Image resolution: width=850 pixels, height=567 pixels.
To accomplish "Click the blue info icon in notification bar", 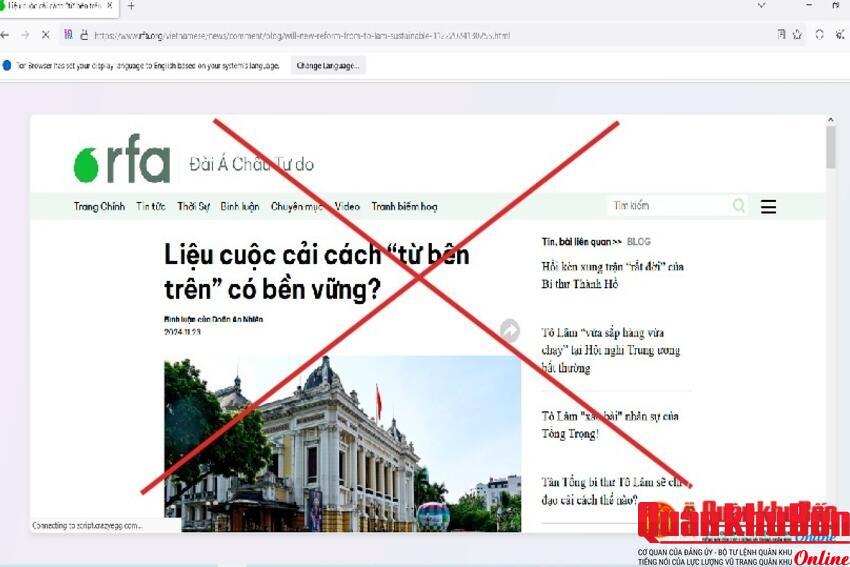I will (x=7, y=66).
